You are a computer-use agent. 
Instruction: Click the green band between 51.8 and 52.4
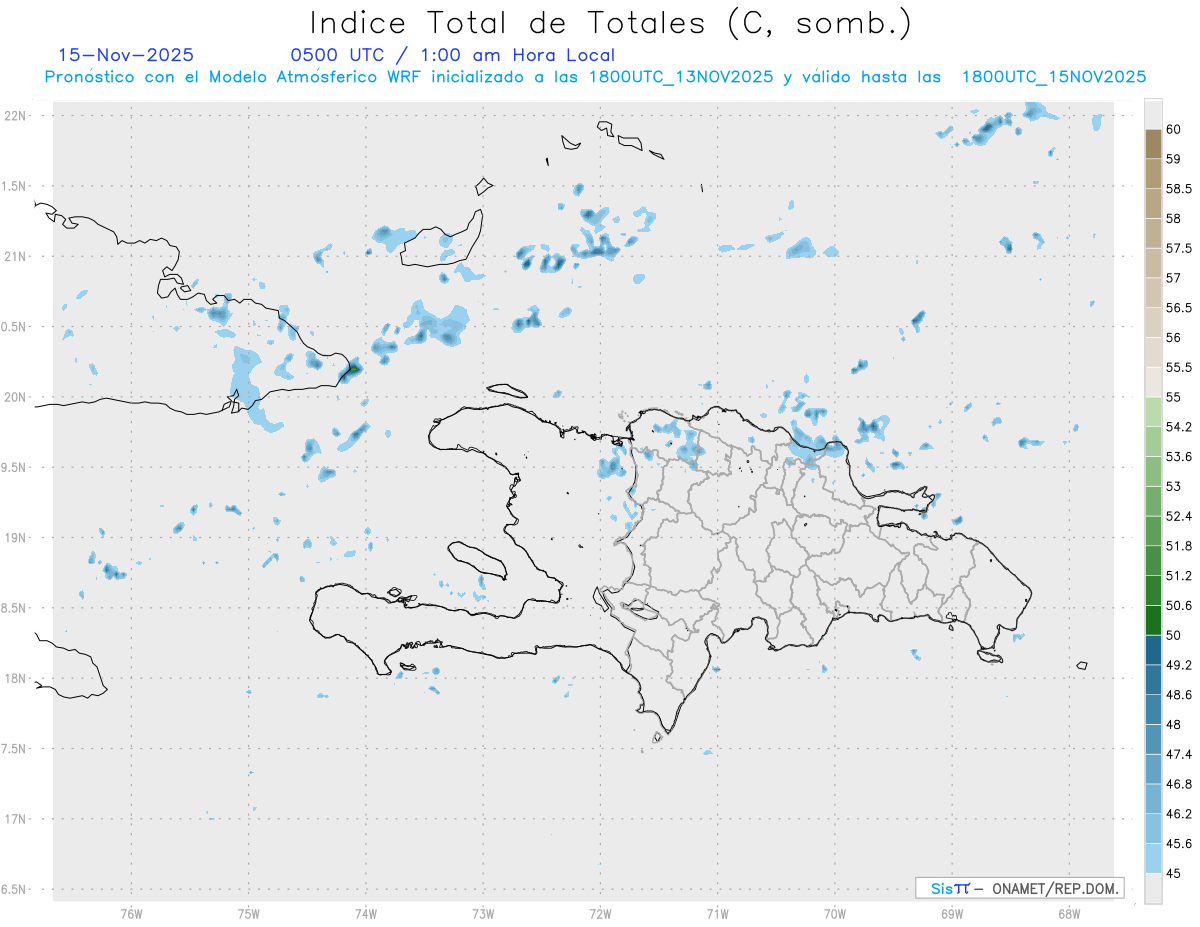click(x=1153, y=531)
